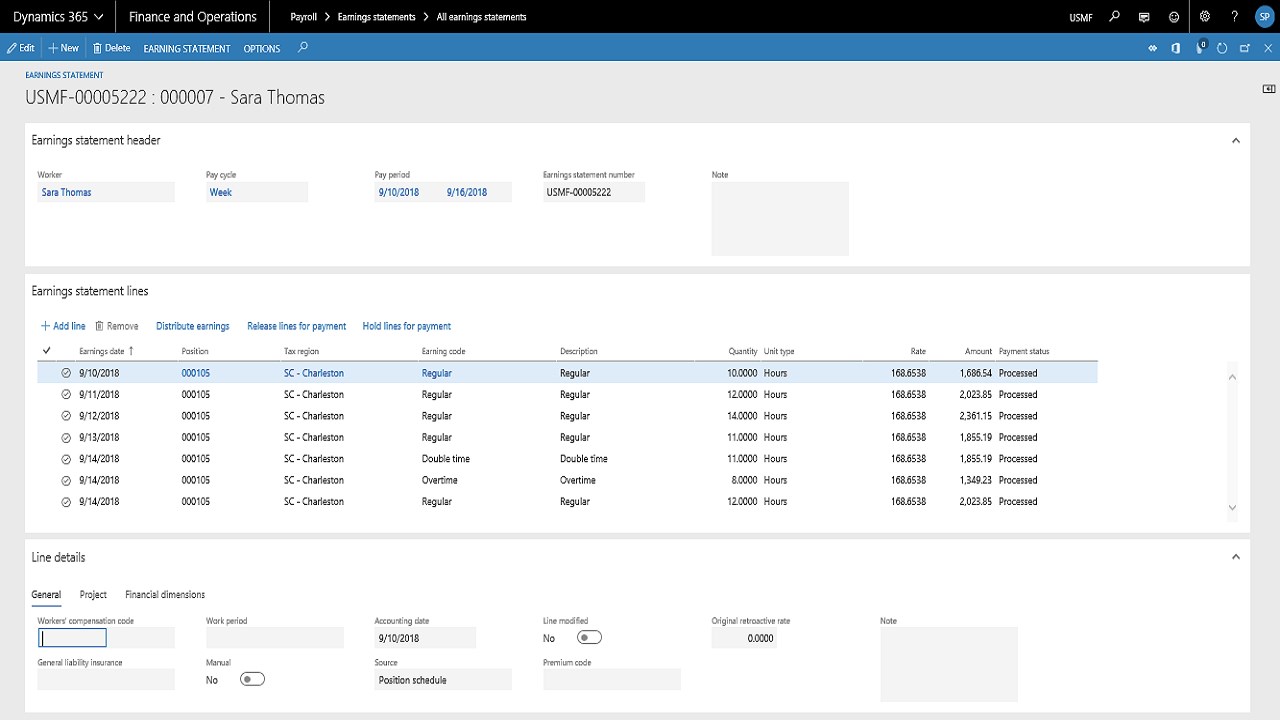Switch to the General tab
The height and width of the screenshot is (720, 1280).
46,595
